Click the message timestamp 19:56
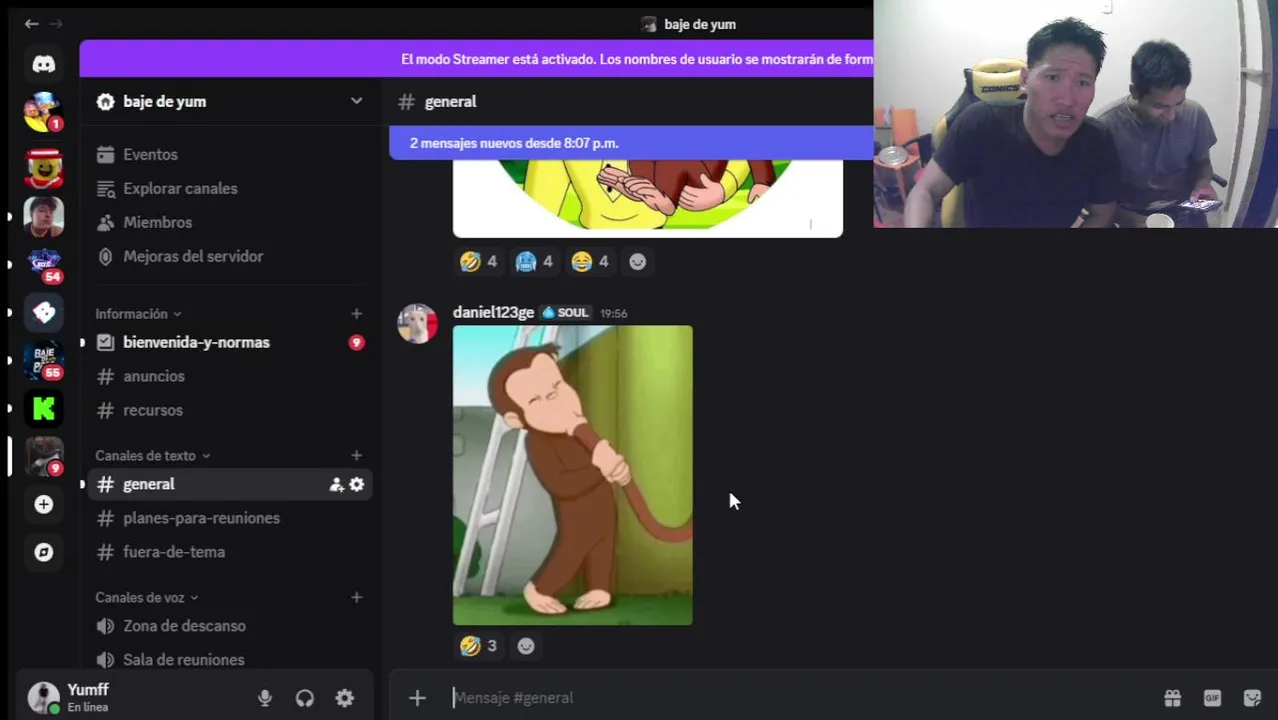Viewport: 1278px width, 720px height. 613,314
